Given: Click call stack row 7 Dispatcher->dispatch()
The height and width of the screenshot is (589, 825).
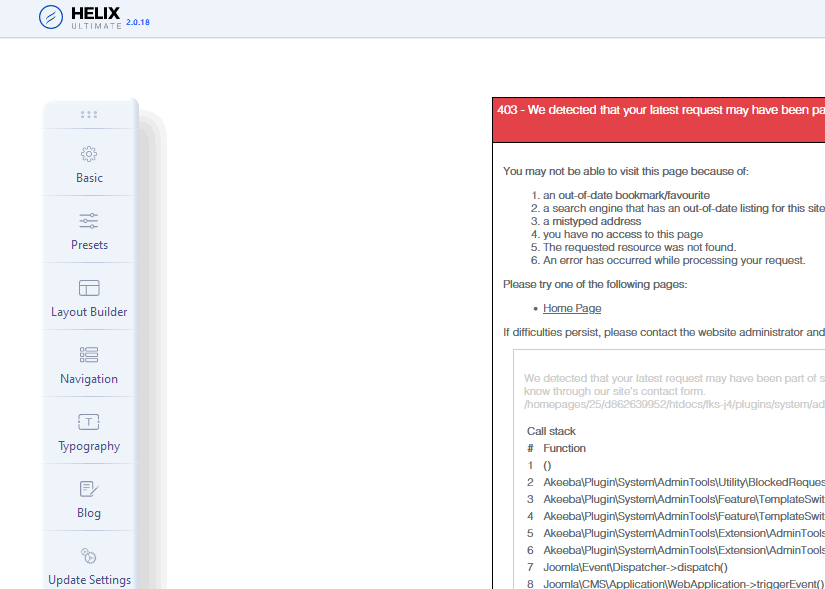Looking at the screenshot, I should tap(635, 567).
